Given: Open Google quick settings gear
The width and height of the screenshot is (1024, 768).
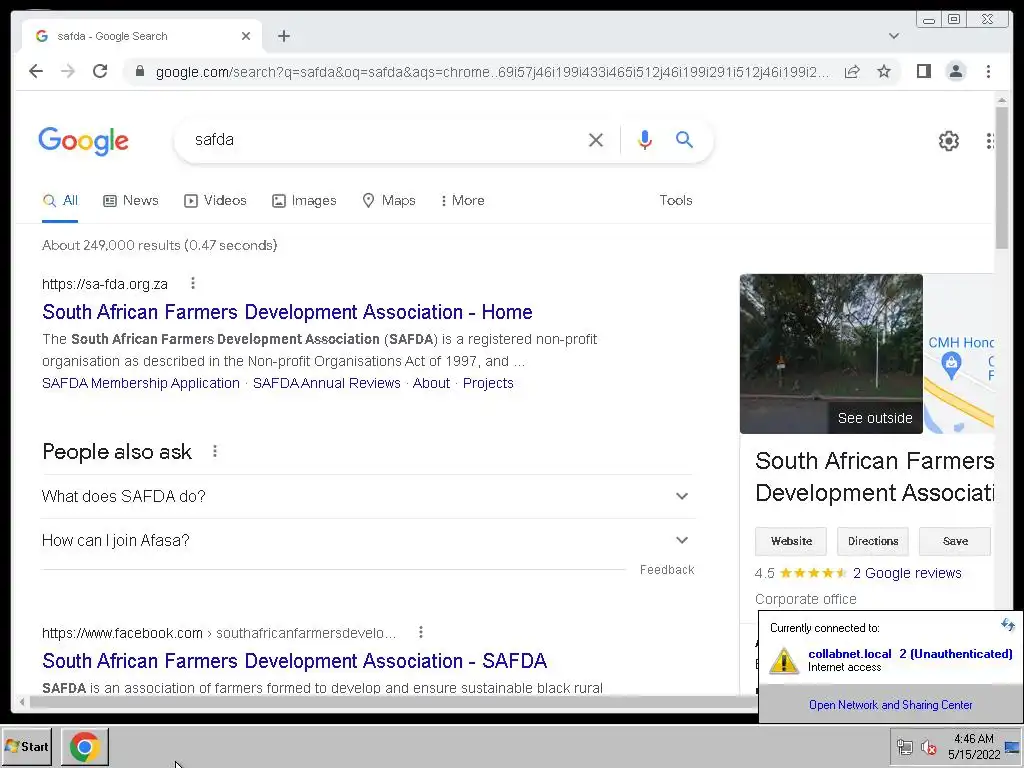Looking at the screenshot, I should pos(949,140).
